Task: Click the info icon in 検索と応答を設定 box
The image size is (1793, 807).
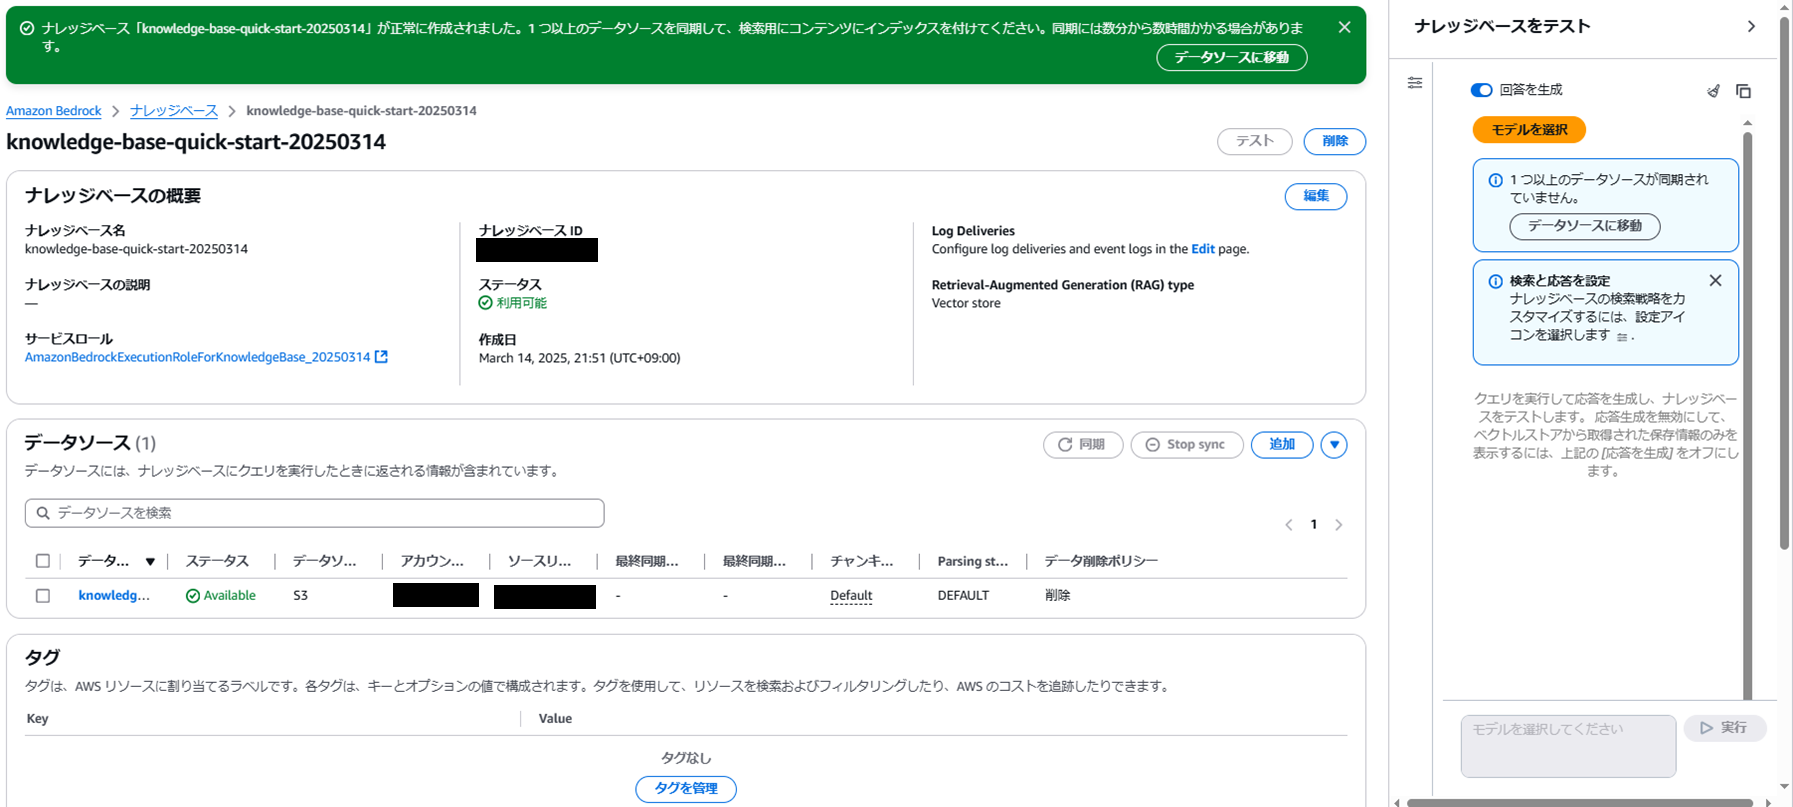Action: pos(1495,282)
